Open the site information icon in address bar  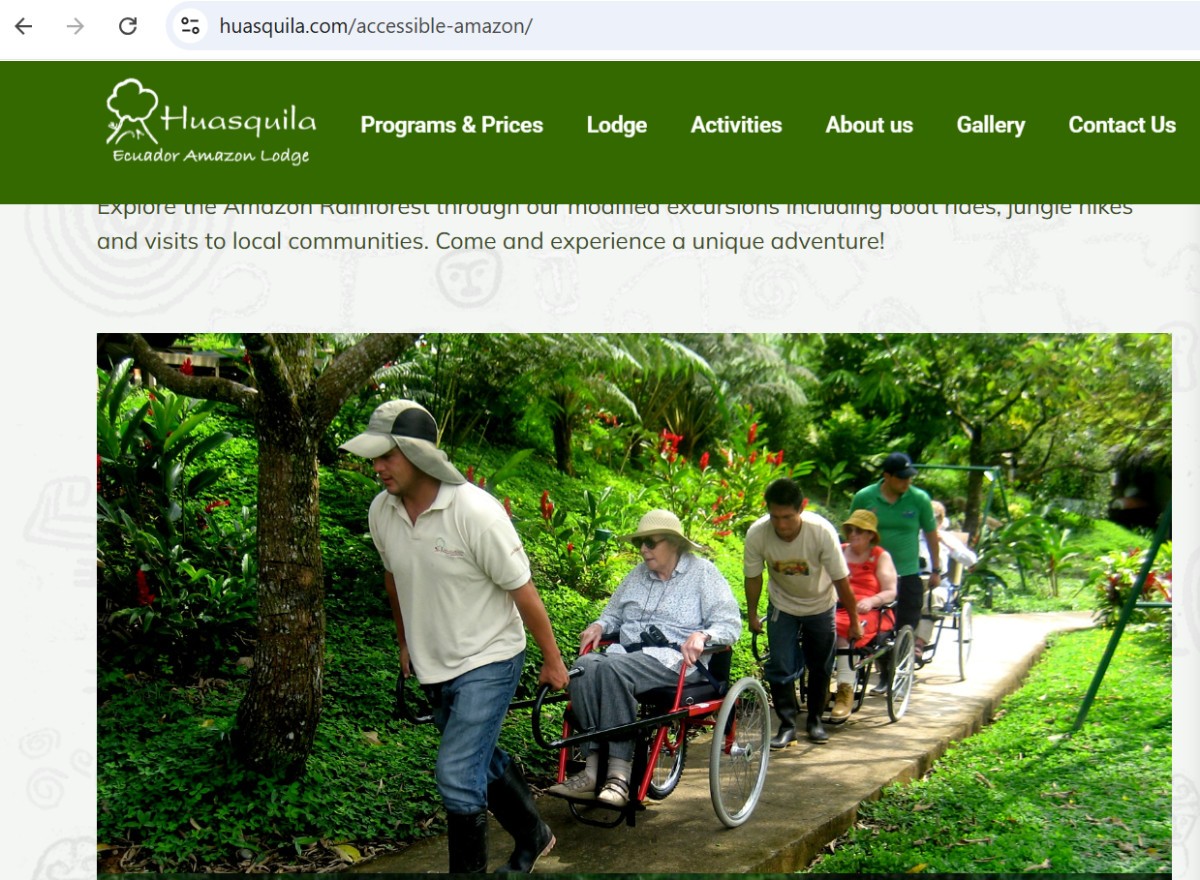[x=190, y=26]
